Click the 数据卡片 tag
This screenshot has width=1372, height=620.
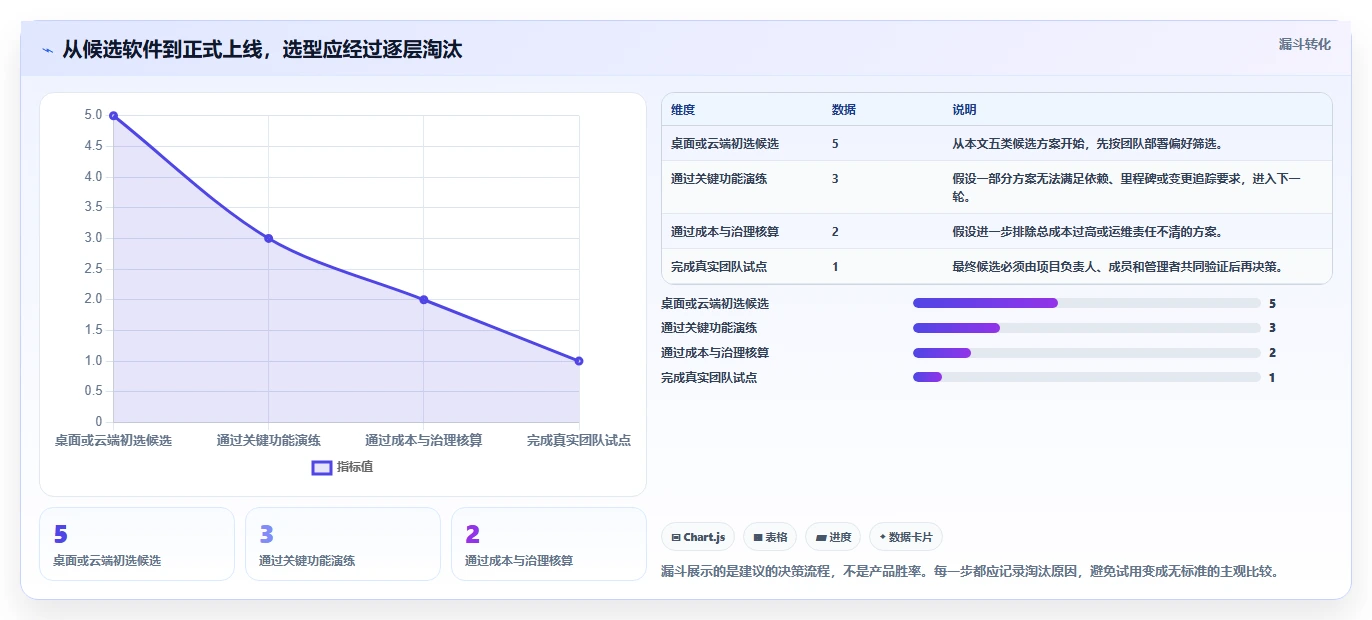point(906,537)
